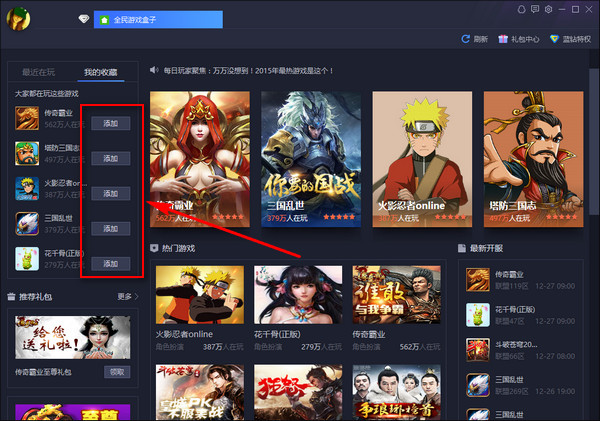
Task: Click the vertical scrollbar on the right
Action: coord(593,142)
